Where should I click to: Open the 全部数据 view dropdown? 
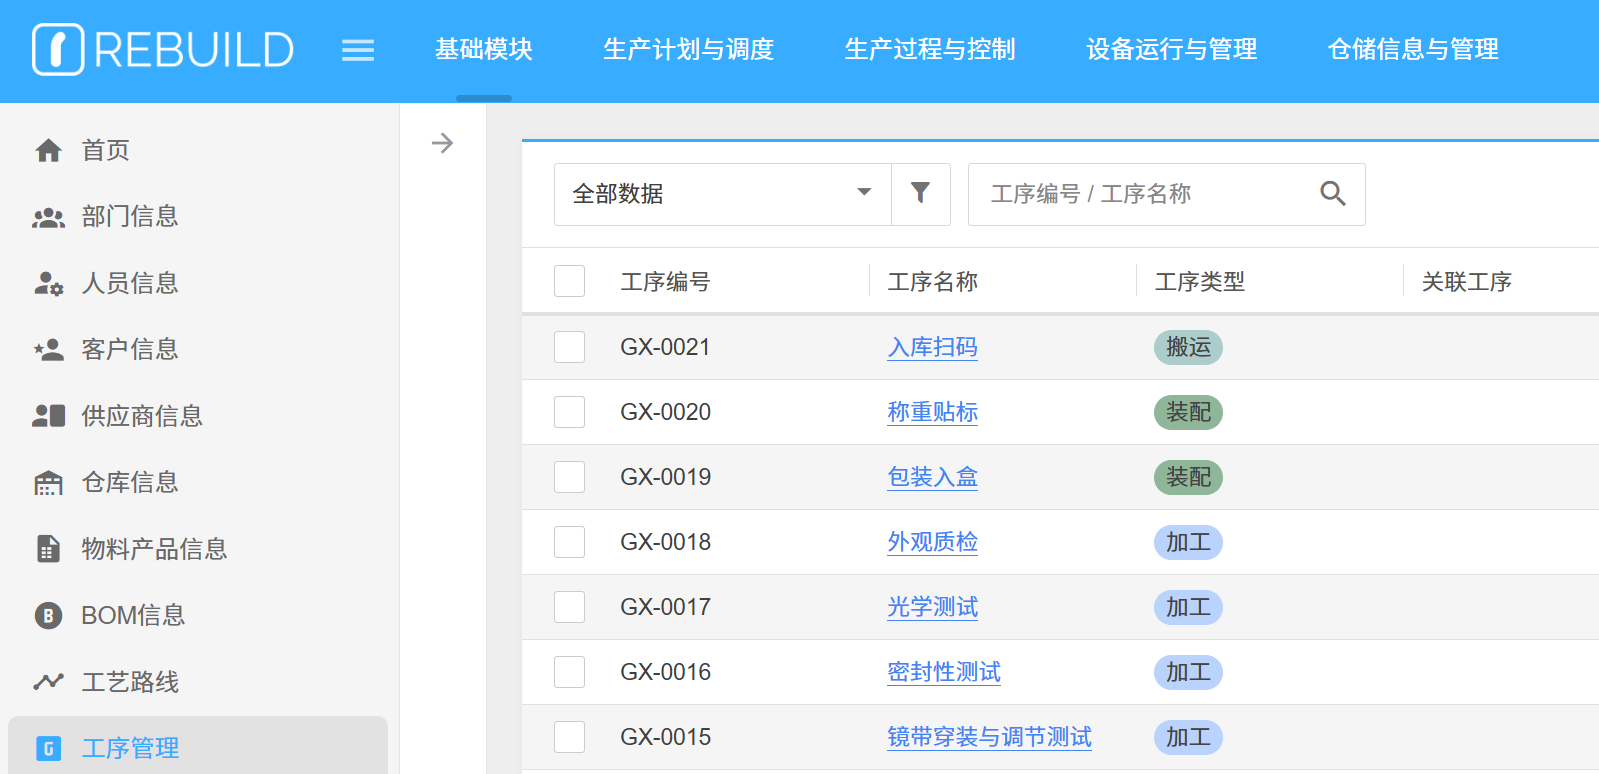pyautogui.click(x=722, y=194)
